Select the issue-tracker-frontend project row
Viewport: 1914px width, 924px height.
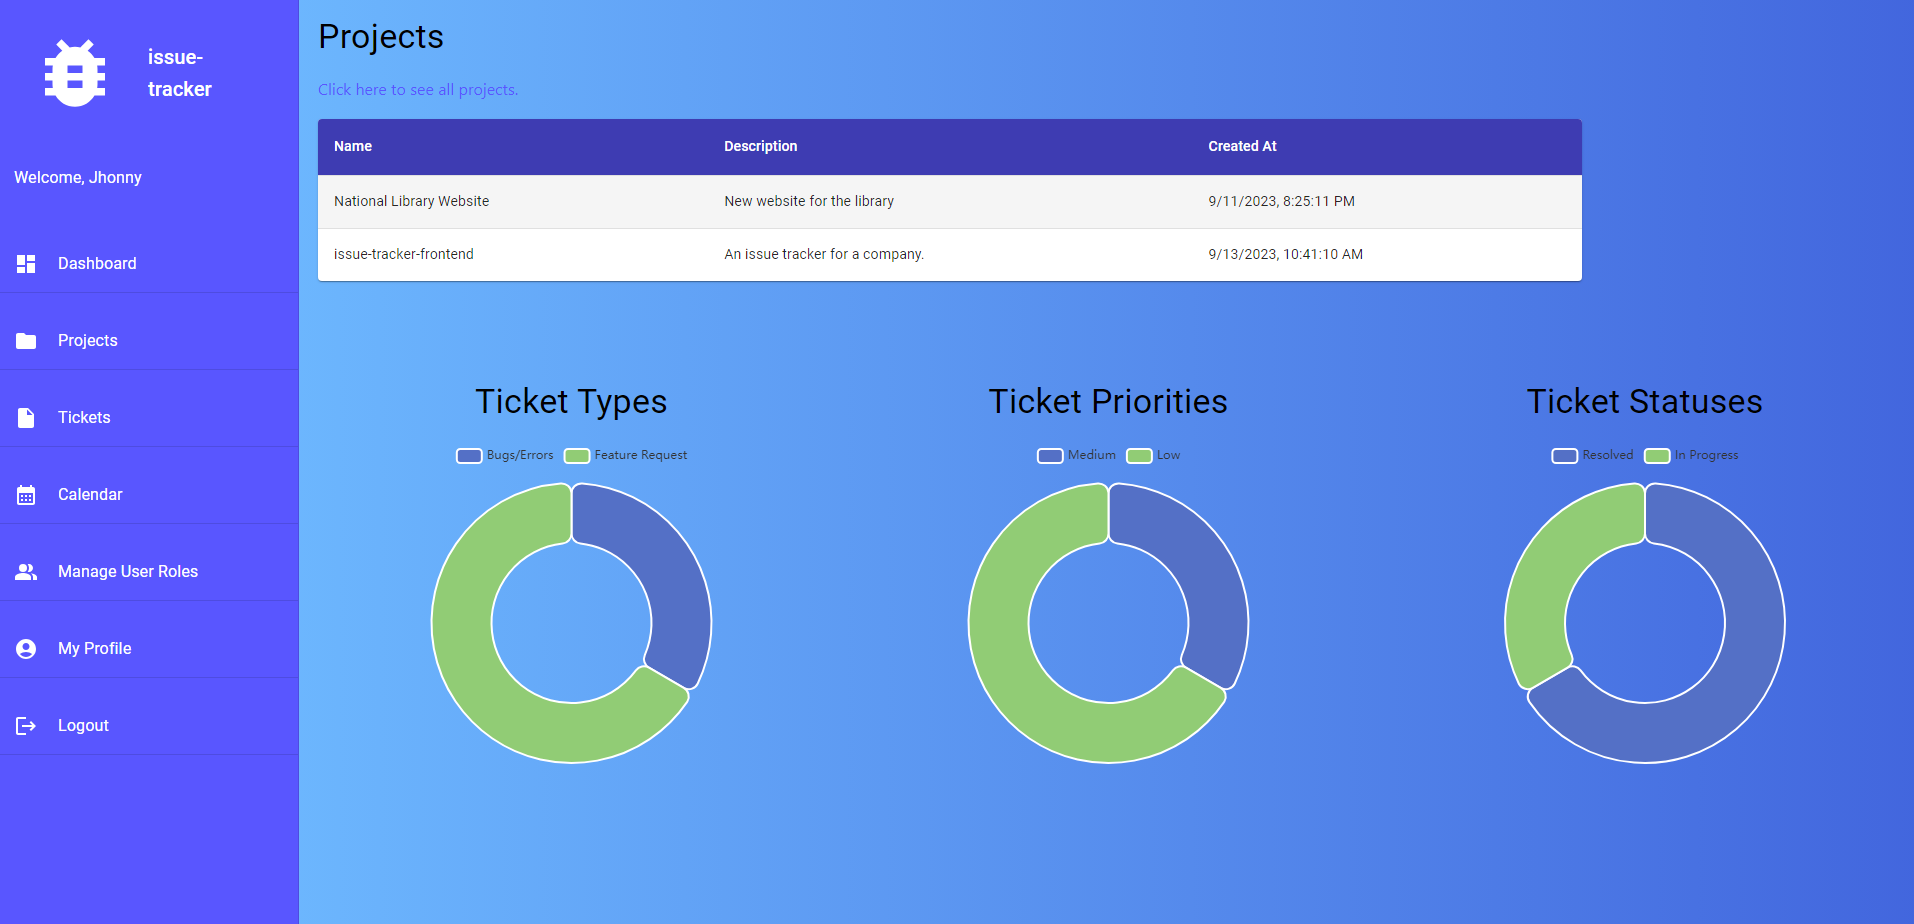(404, 254)
